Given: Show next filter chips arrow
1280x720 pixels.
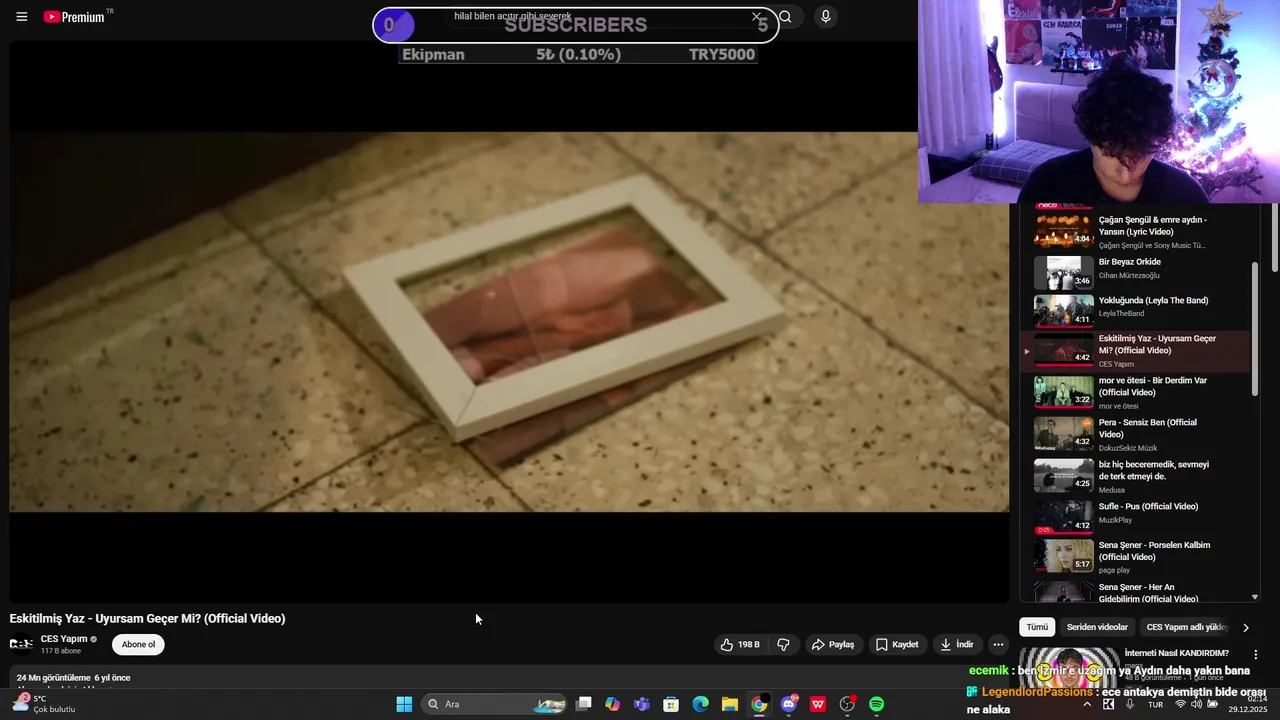Looking at the screenshot, I should pos(1245,628).
